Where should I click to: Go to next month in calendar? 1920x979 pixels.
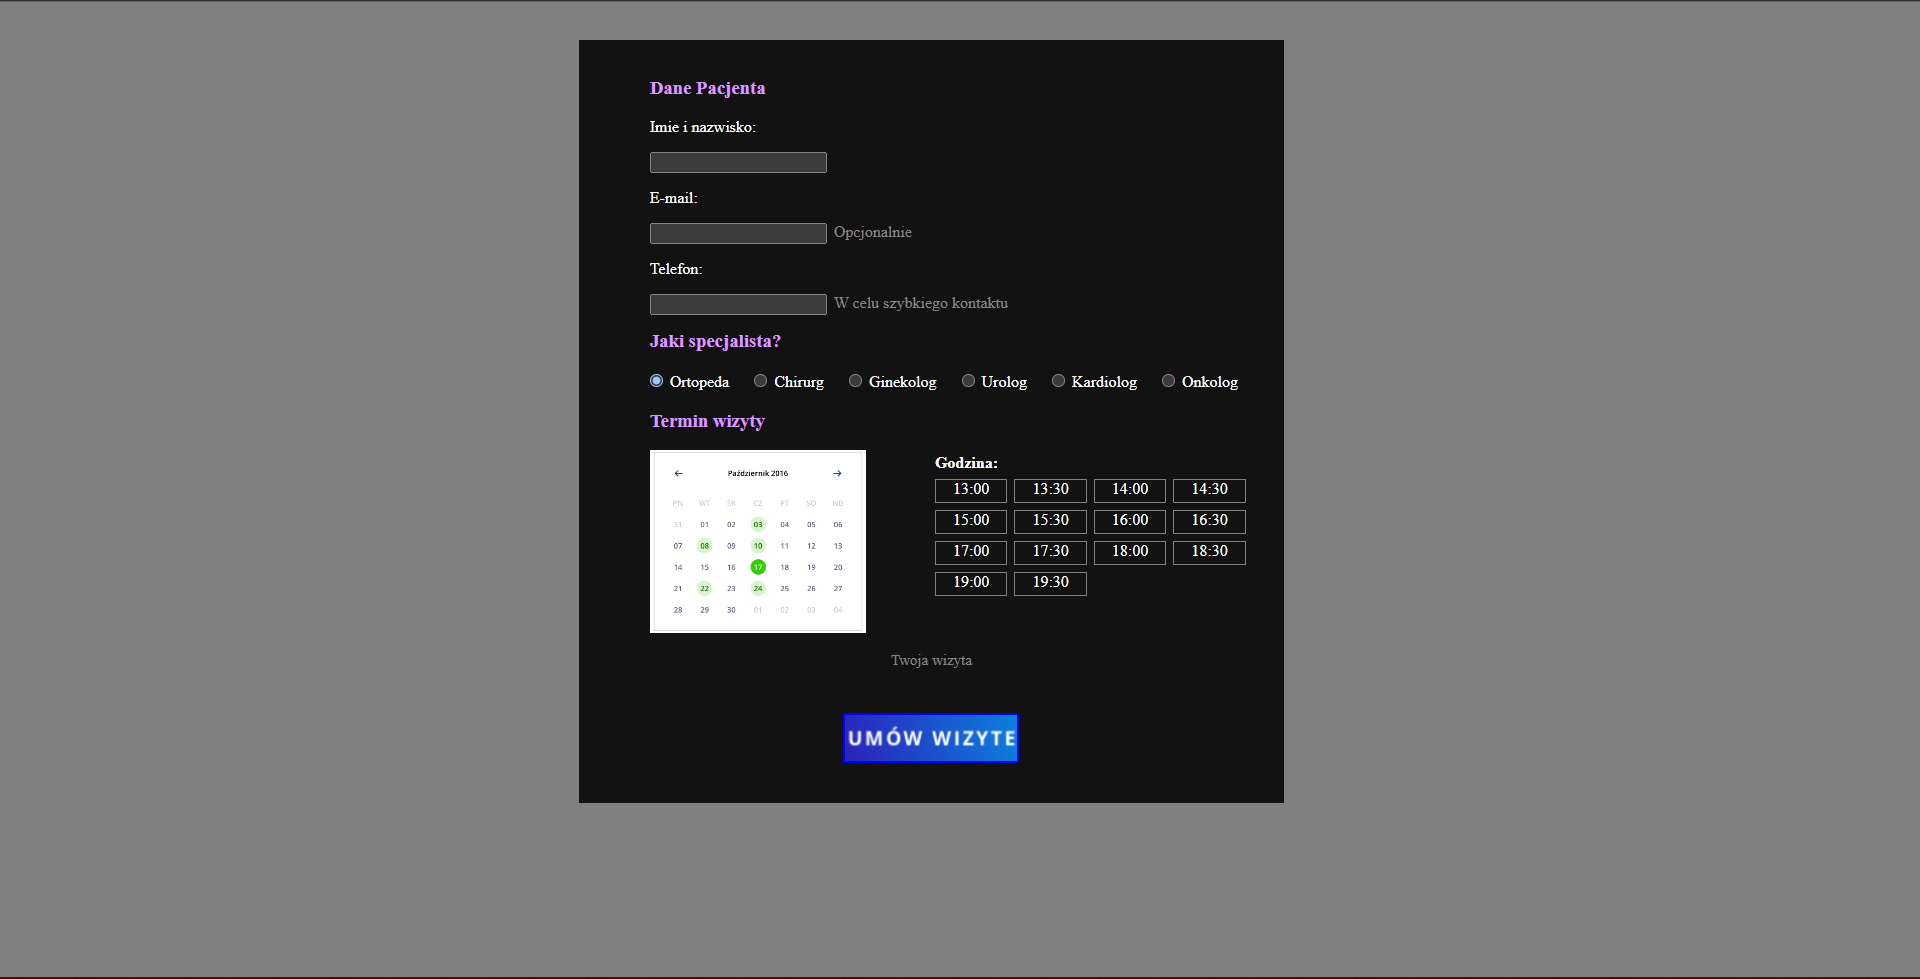(837, 474)
